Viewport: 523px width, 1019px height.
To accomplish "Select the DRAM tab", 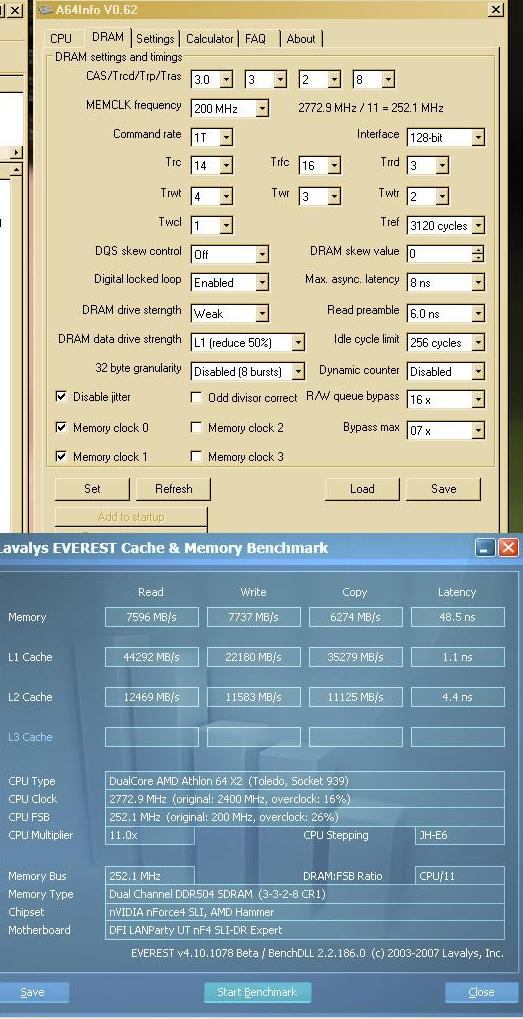I will click(x=107, y=37).
